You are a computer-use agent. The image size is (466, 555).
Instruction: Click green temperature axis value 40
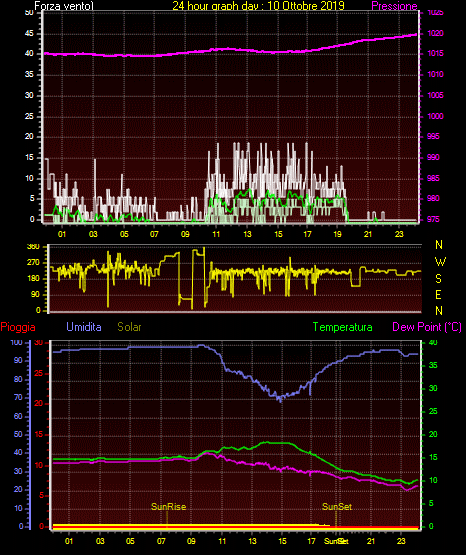(433, 342)
